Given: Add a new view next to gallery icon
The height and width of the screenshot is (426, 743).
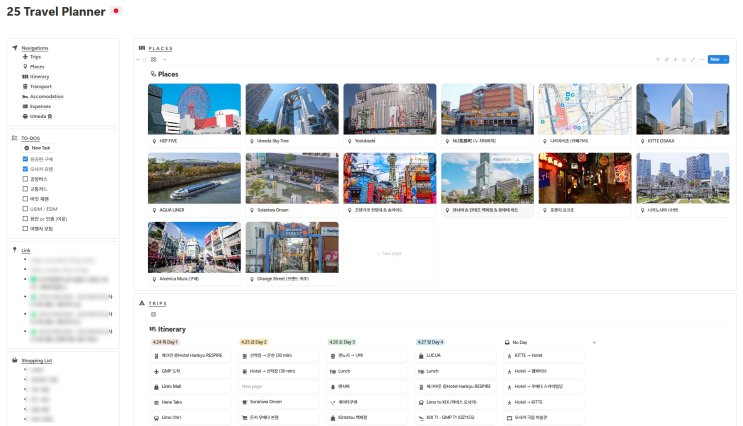Looking at the screenshot, I should [x=165, y=60].
